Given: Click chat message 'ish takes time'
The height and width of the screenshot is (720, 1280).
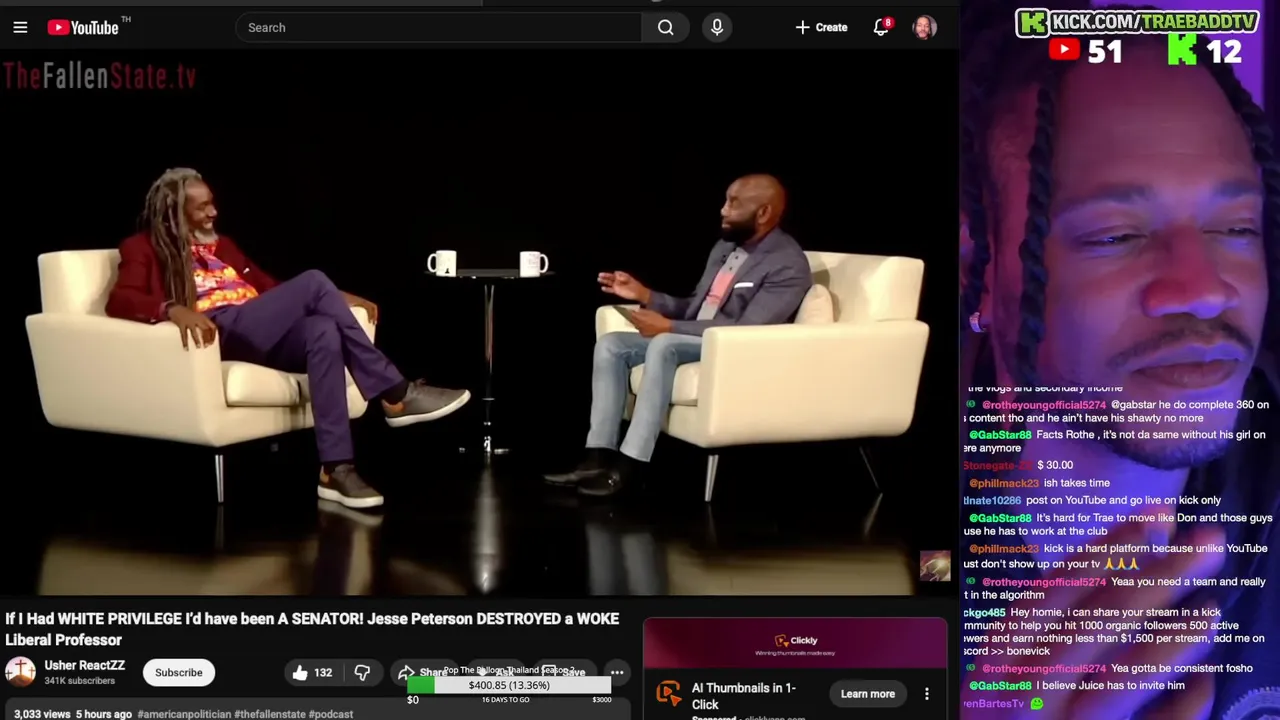Looking at the screenshot, I should coord(1077,483).
